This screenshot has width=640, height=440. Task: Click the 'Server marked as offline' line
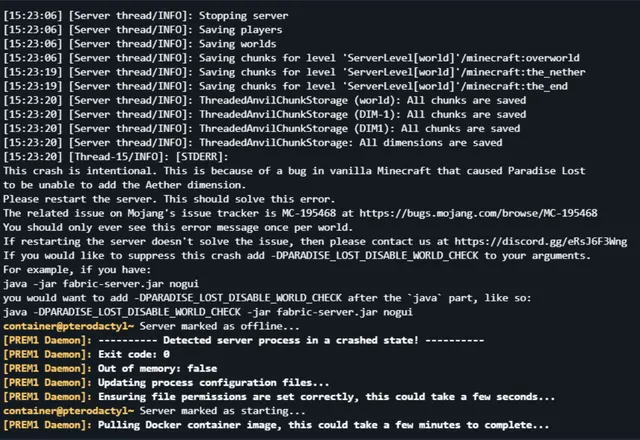click(151, 326)
